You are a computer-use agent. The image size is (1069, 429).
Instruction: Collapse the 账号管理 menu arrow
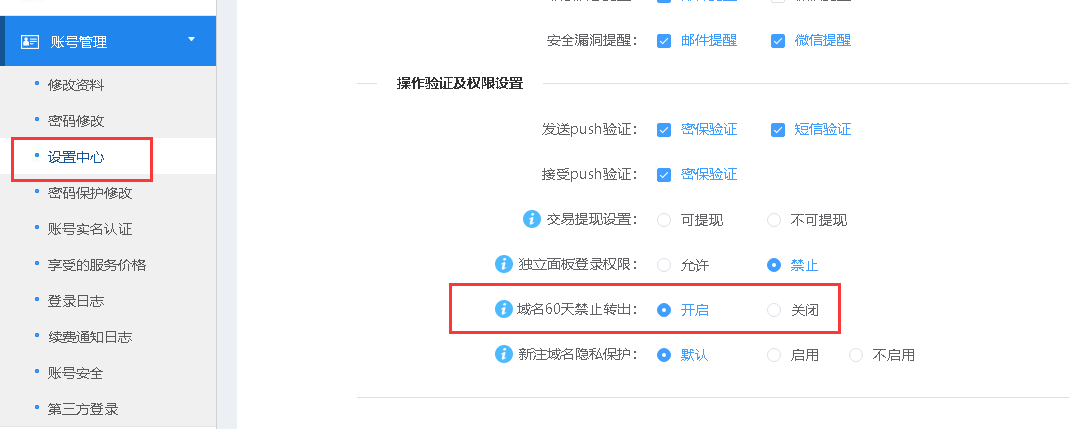click(x=191, y=40)
